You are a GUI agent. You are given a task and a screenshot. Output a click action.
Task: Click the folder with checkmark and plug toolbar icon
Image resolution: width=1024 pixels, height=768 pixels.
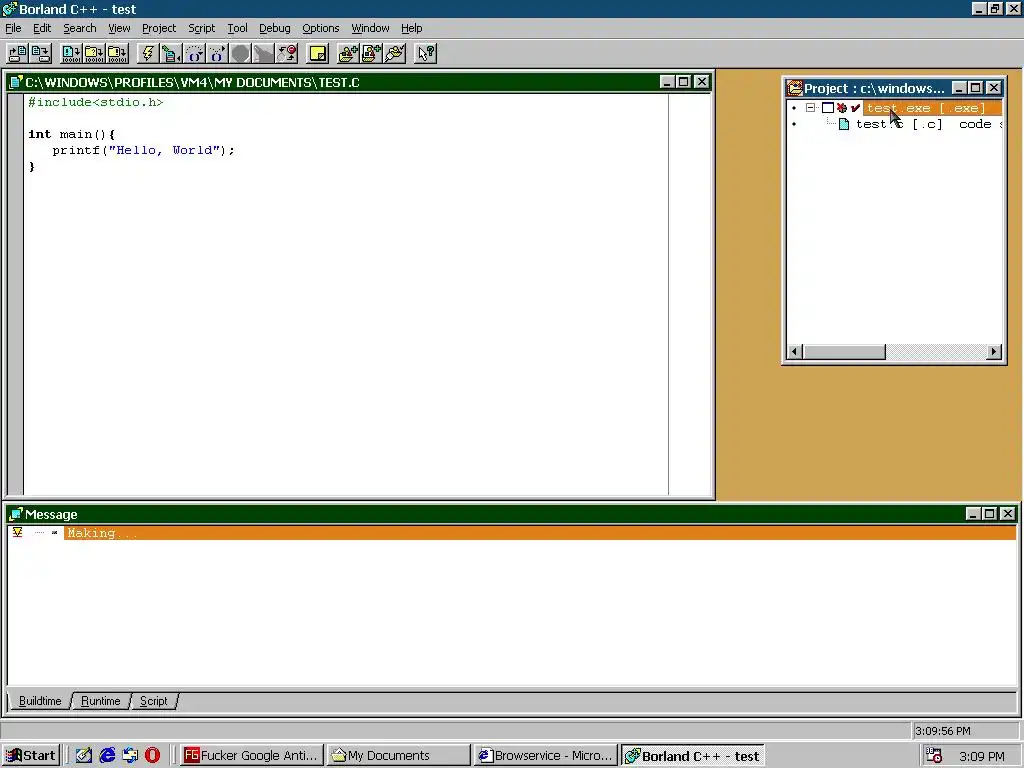click(x=394, y=54)
